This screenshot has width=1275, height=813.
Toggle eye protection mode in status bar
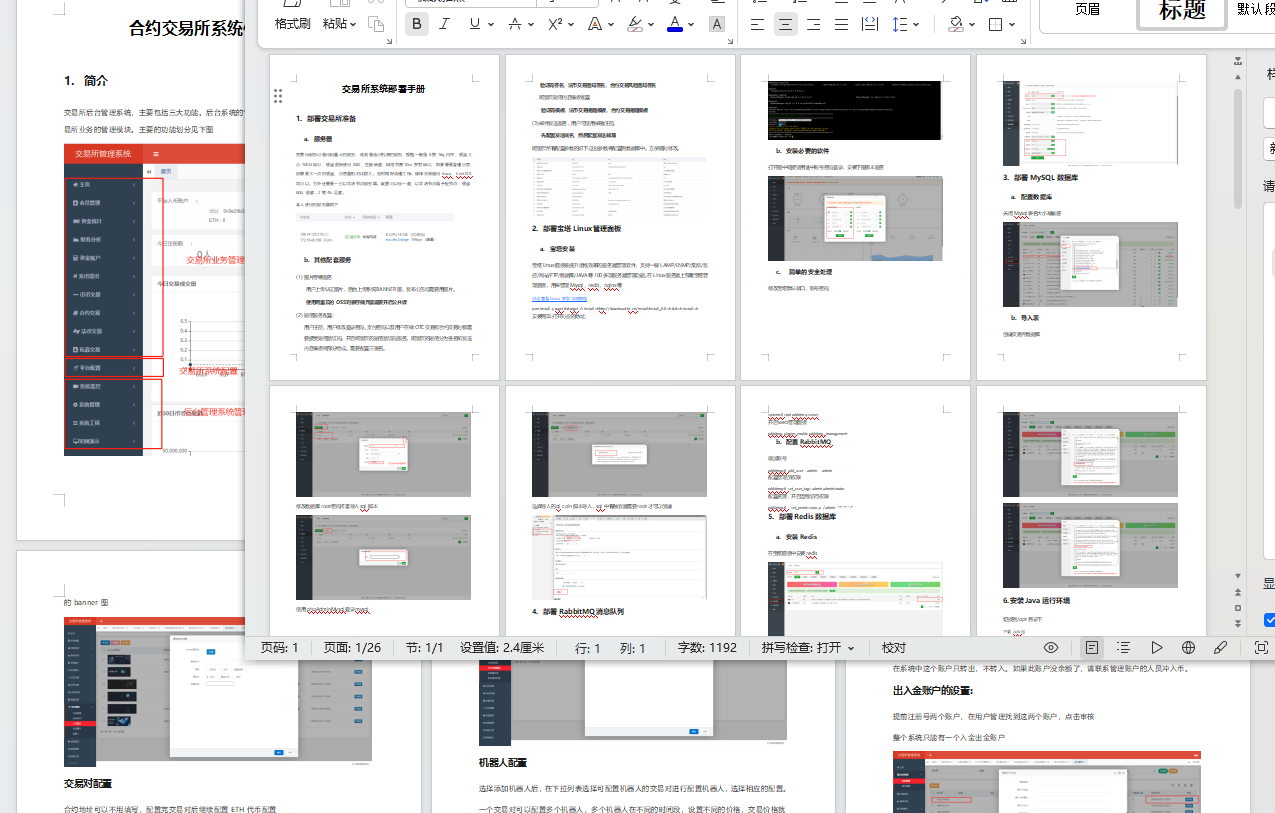coord(1051,648)
